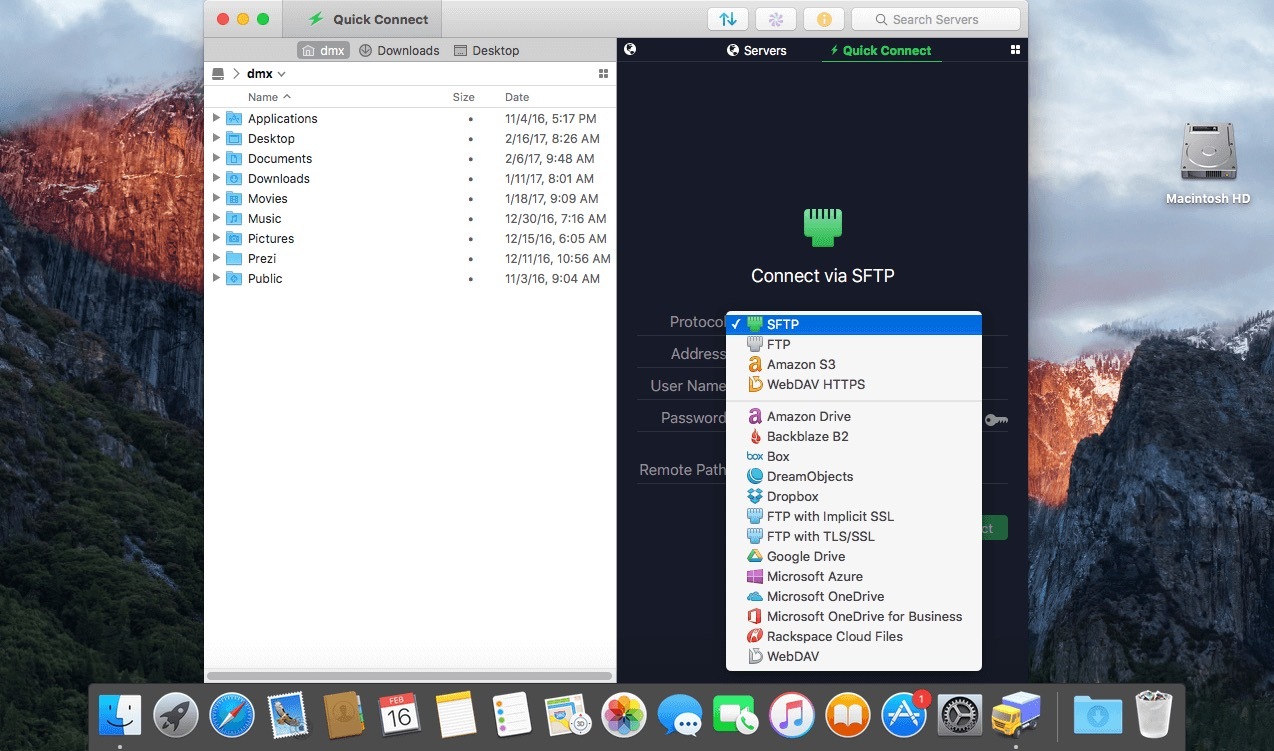Expand the Documents folder disclosure triangle
The width and height of the screenshot is (1274, 751).
pos(216,158)
